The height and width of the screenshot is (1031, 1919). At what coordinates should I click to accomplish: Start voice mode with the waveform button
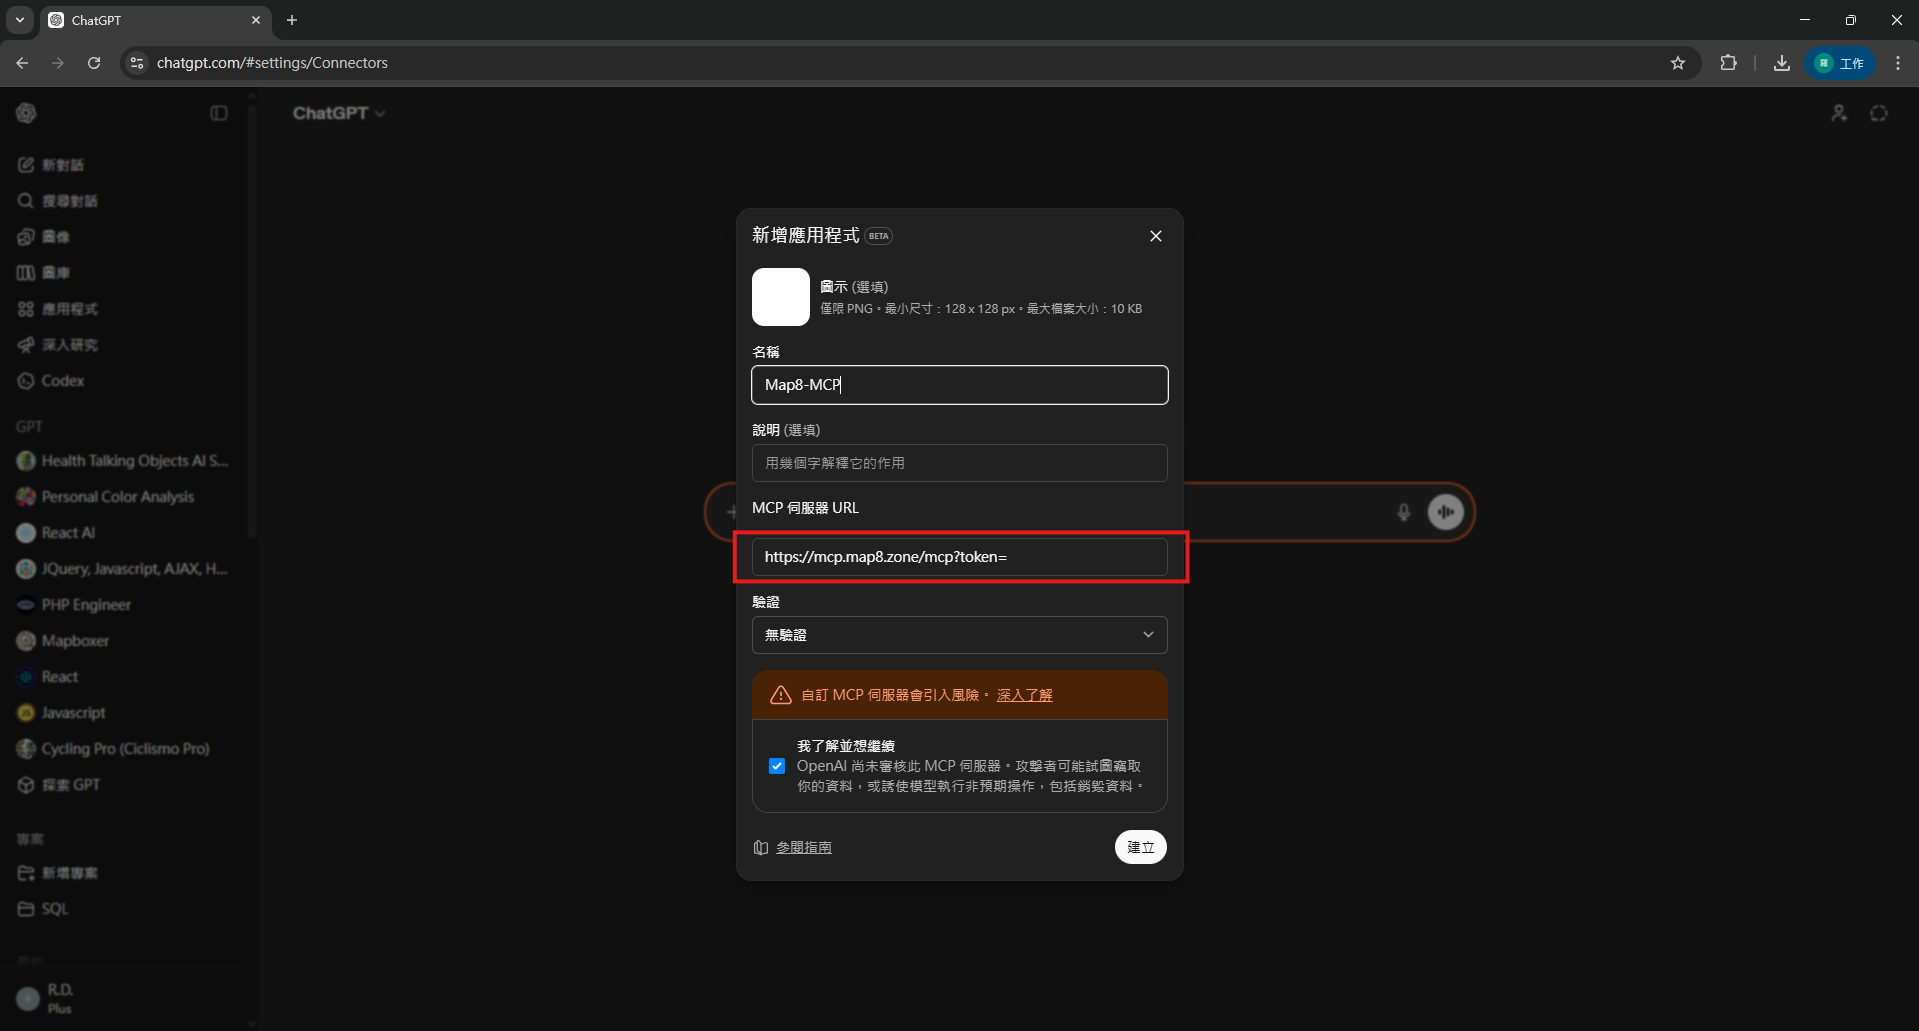point(1446,512)
